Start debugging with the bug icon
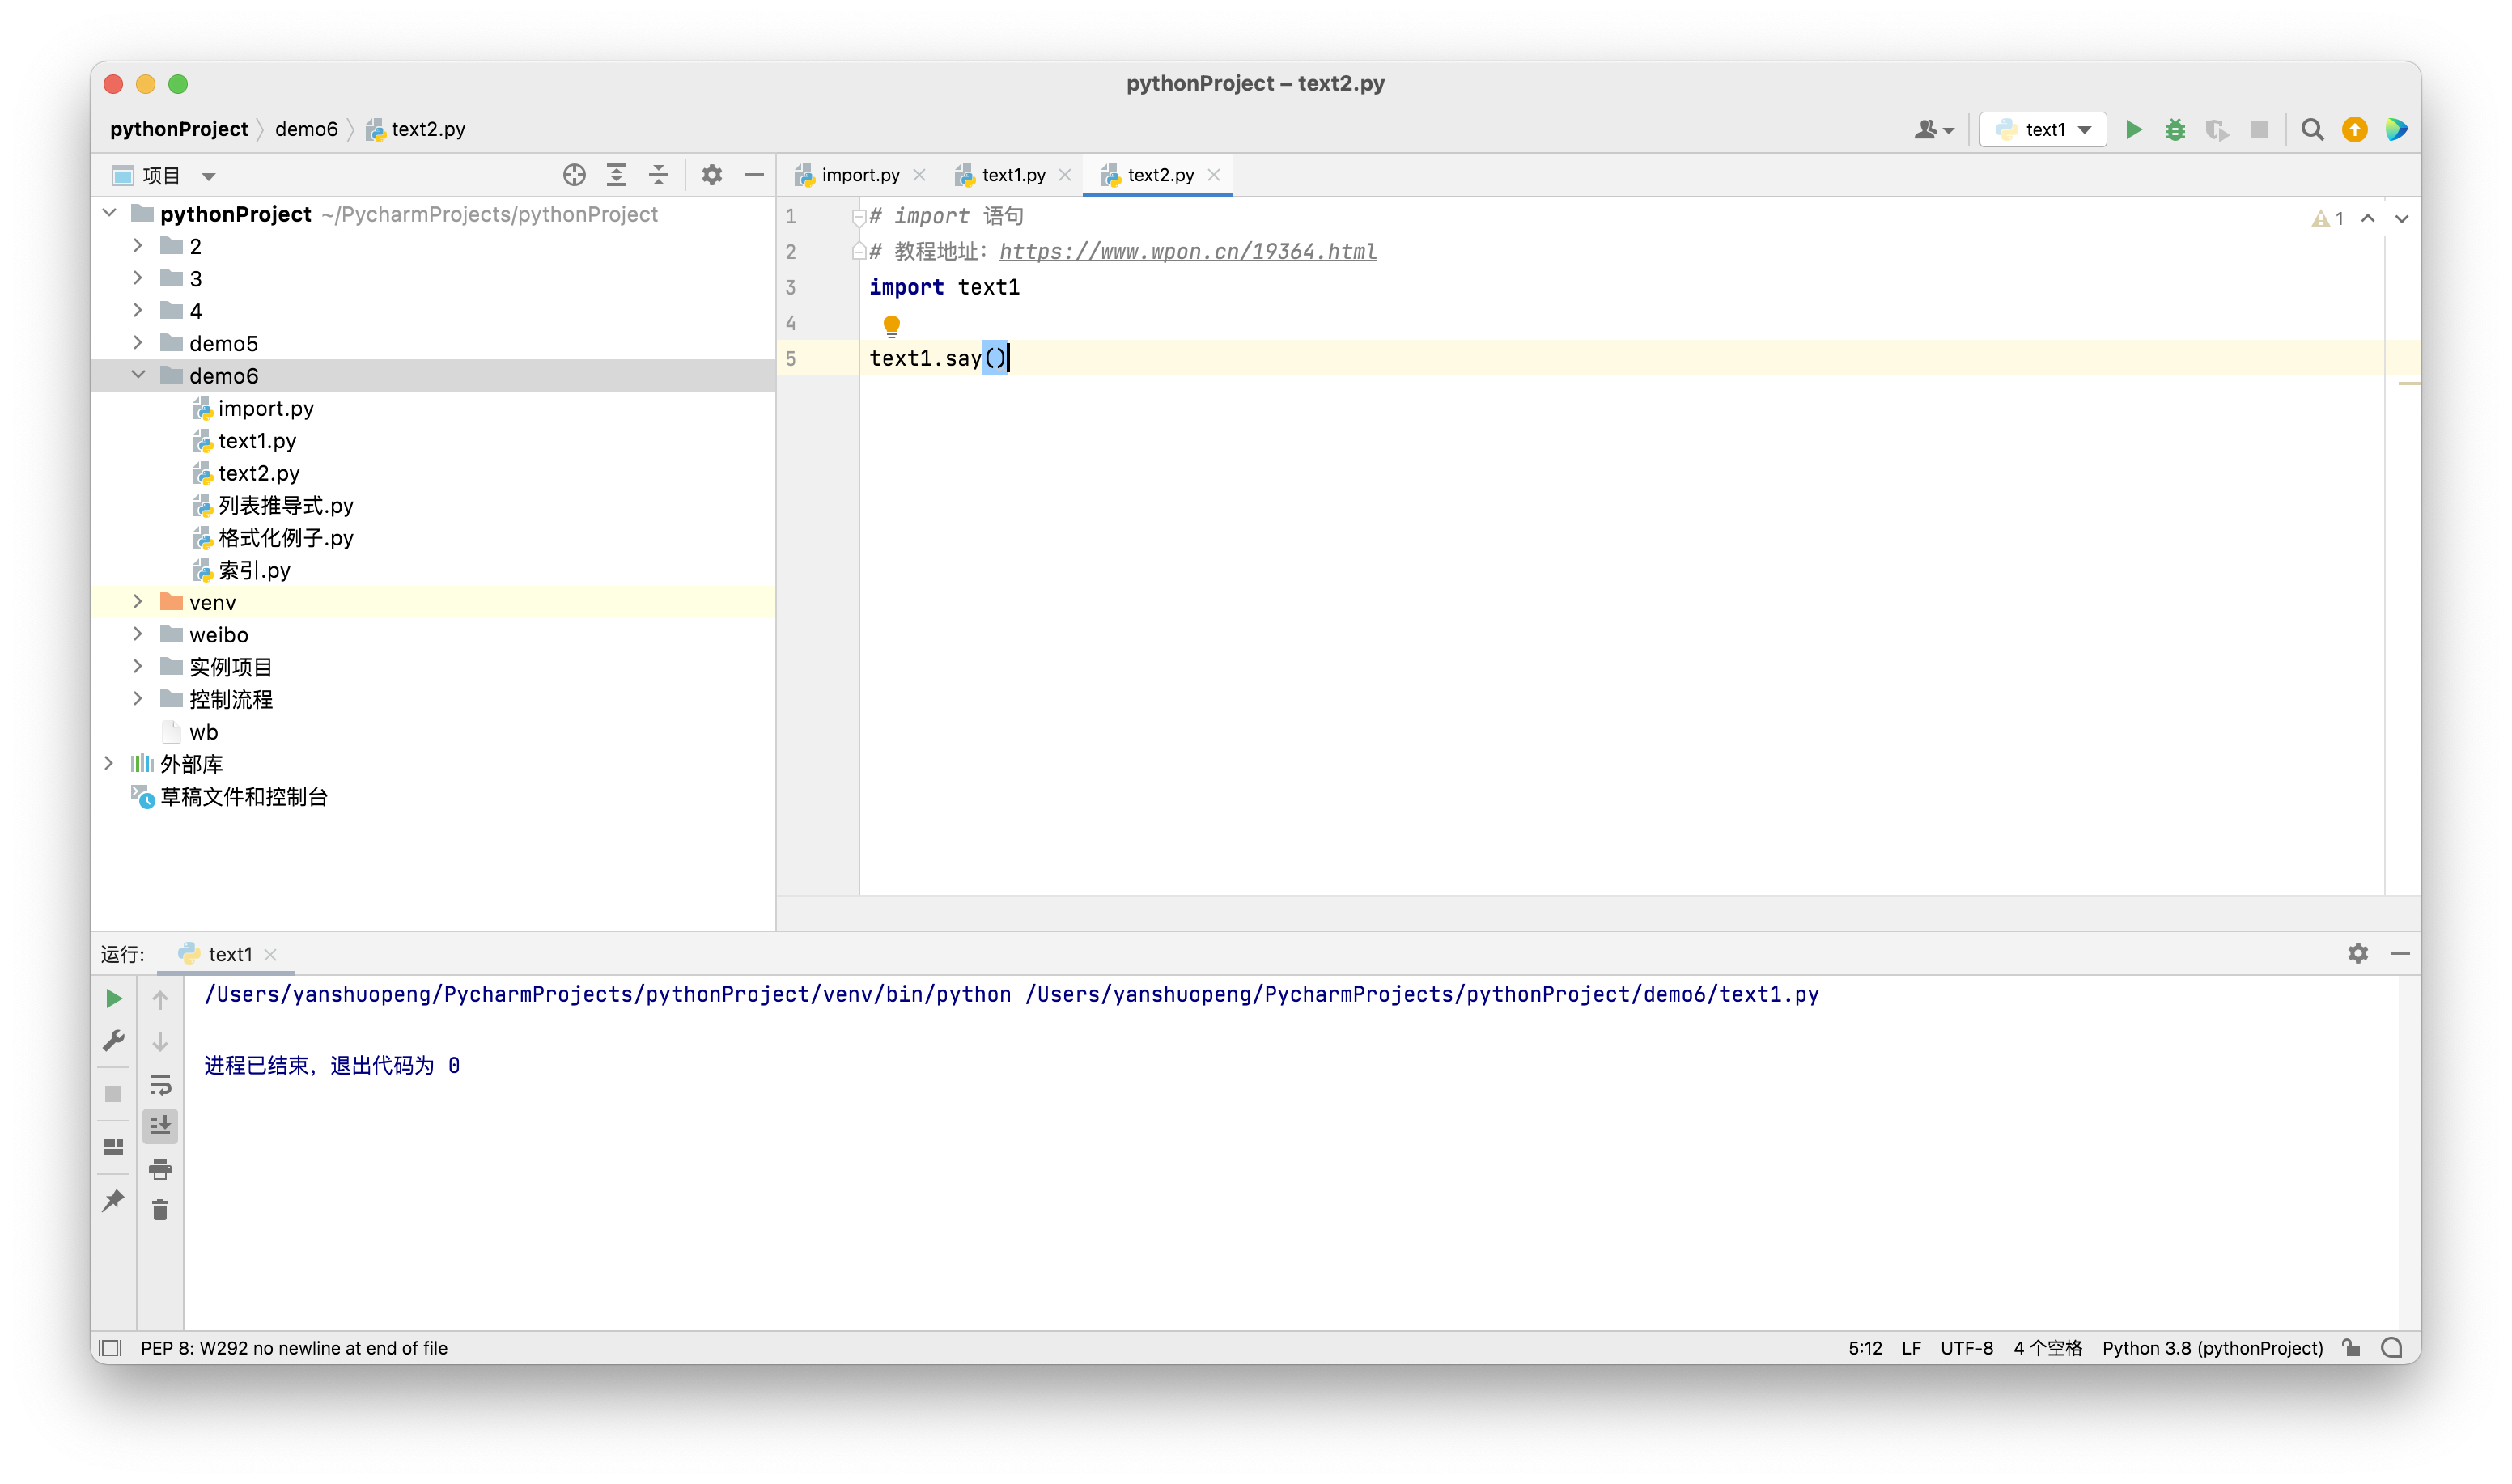2512x1484 pixels. [2175, 129]
